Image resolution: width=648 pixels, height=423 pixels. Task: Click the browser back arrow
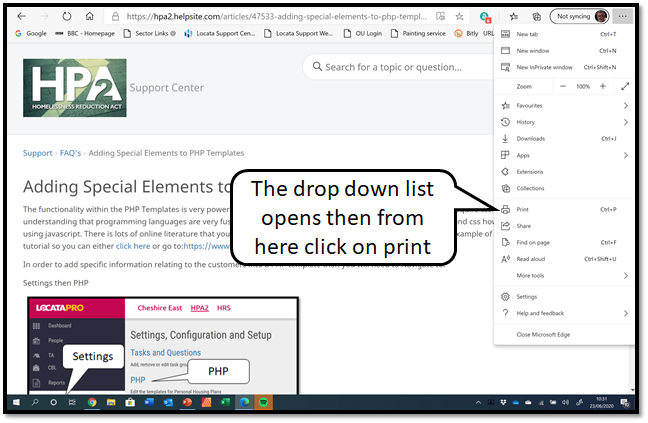click(21, 16)
